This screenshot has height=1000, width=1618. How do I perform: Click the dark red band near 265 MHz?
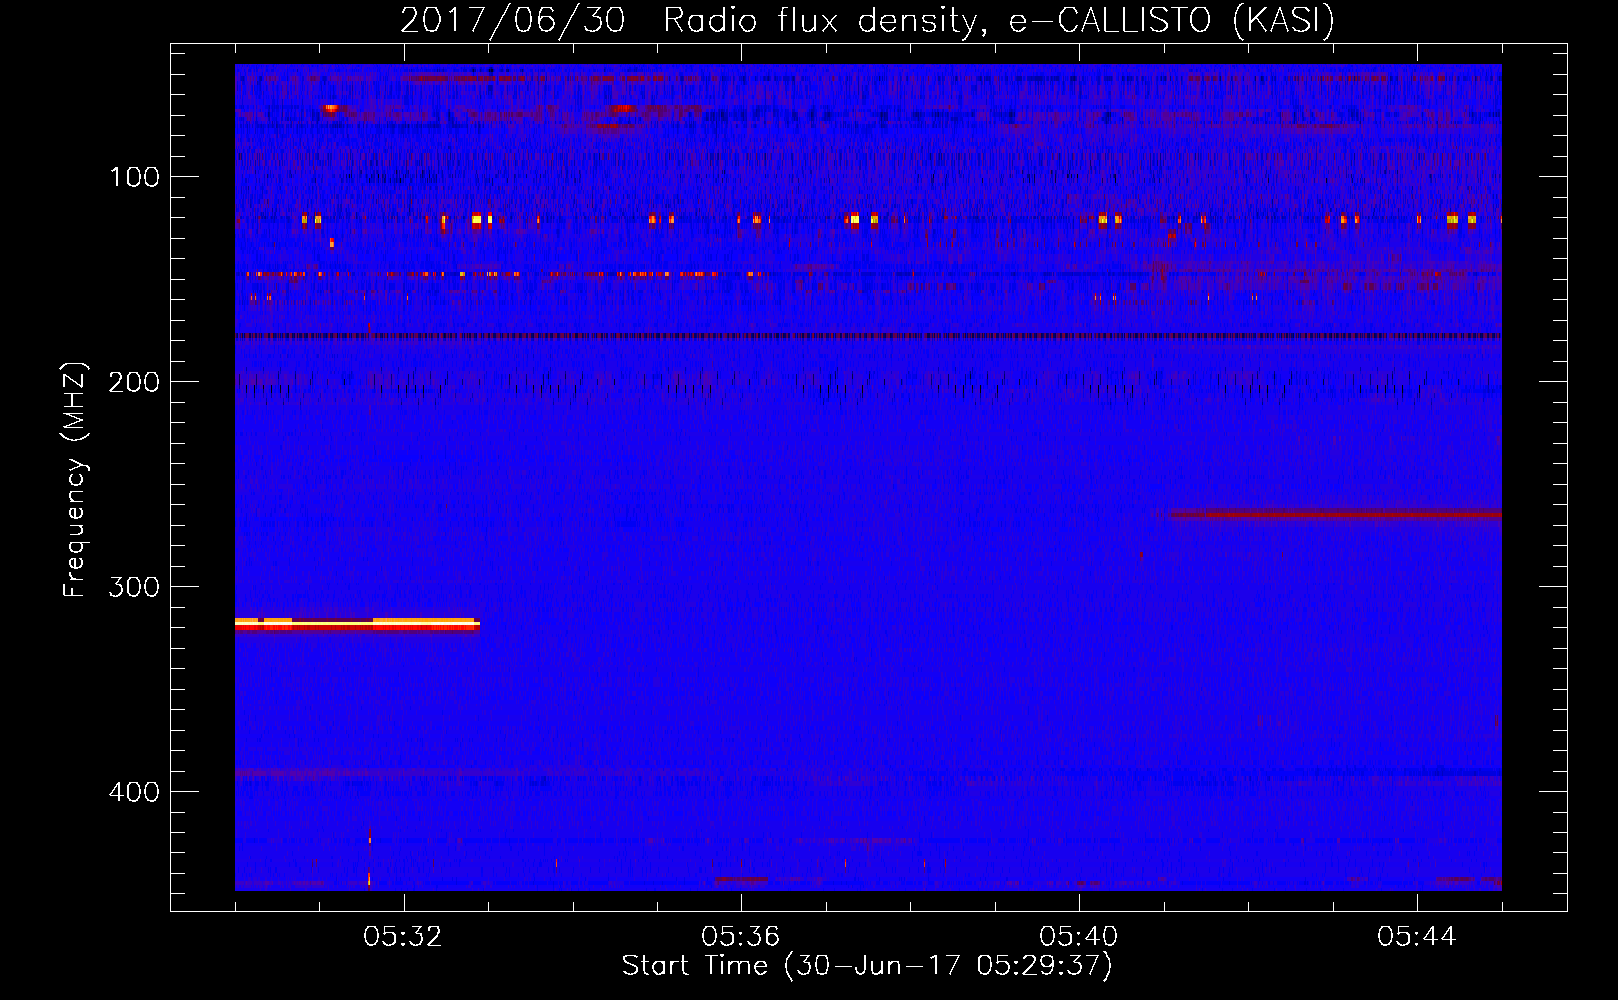coord(1335,515)
